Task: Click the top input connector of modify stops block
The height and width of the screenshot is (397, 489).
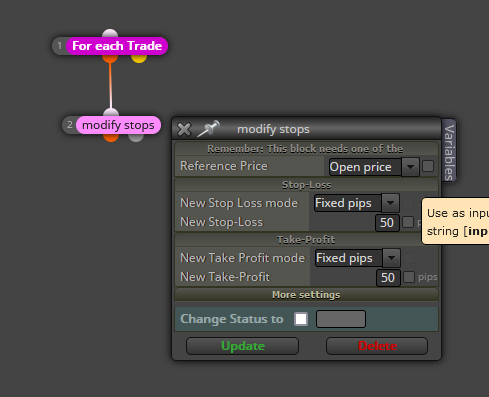Action: pos(111,112)
